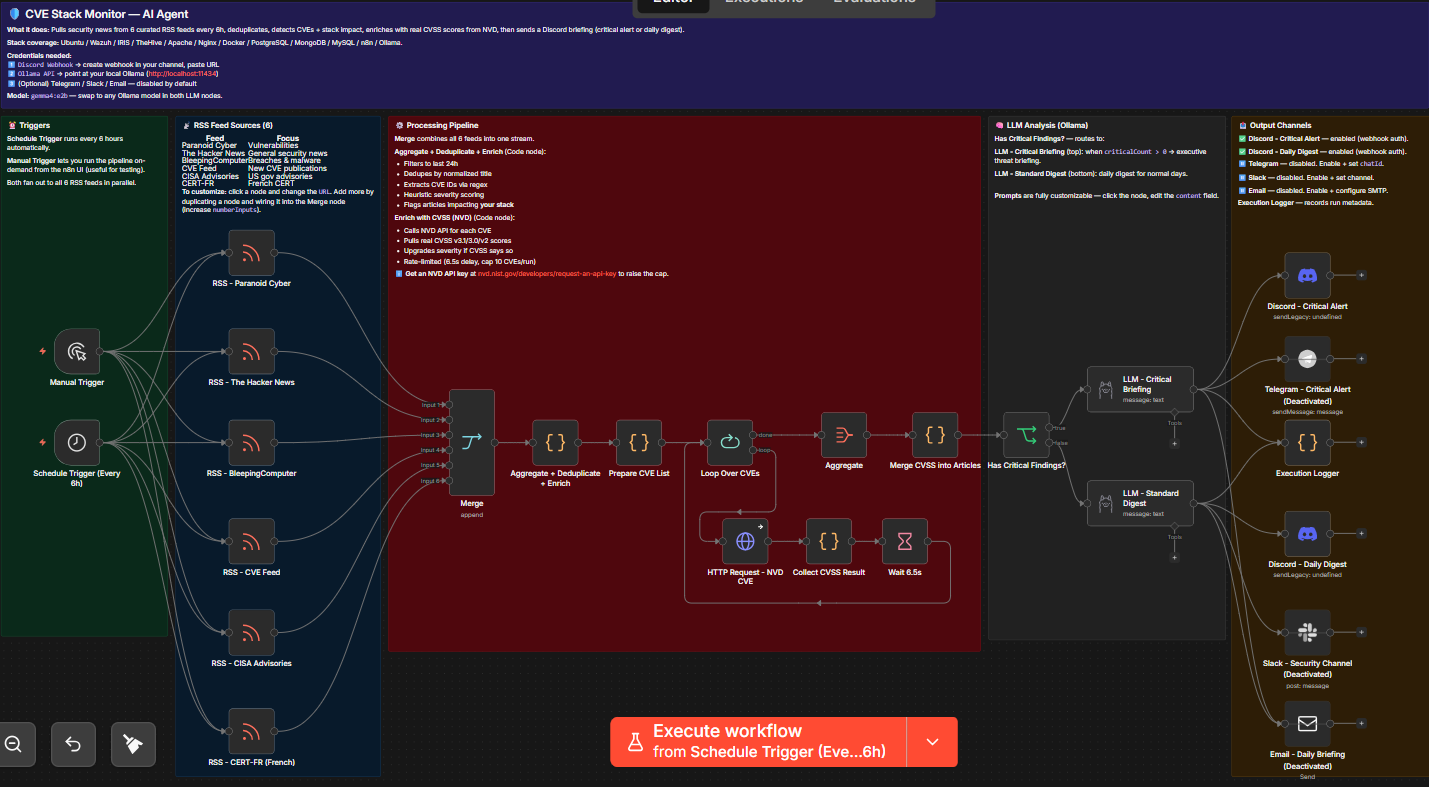Click the RSS - Paranoid Cyber node
Viewport: 1429px width, 787px height.
[x=251, y=253]
